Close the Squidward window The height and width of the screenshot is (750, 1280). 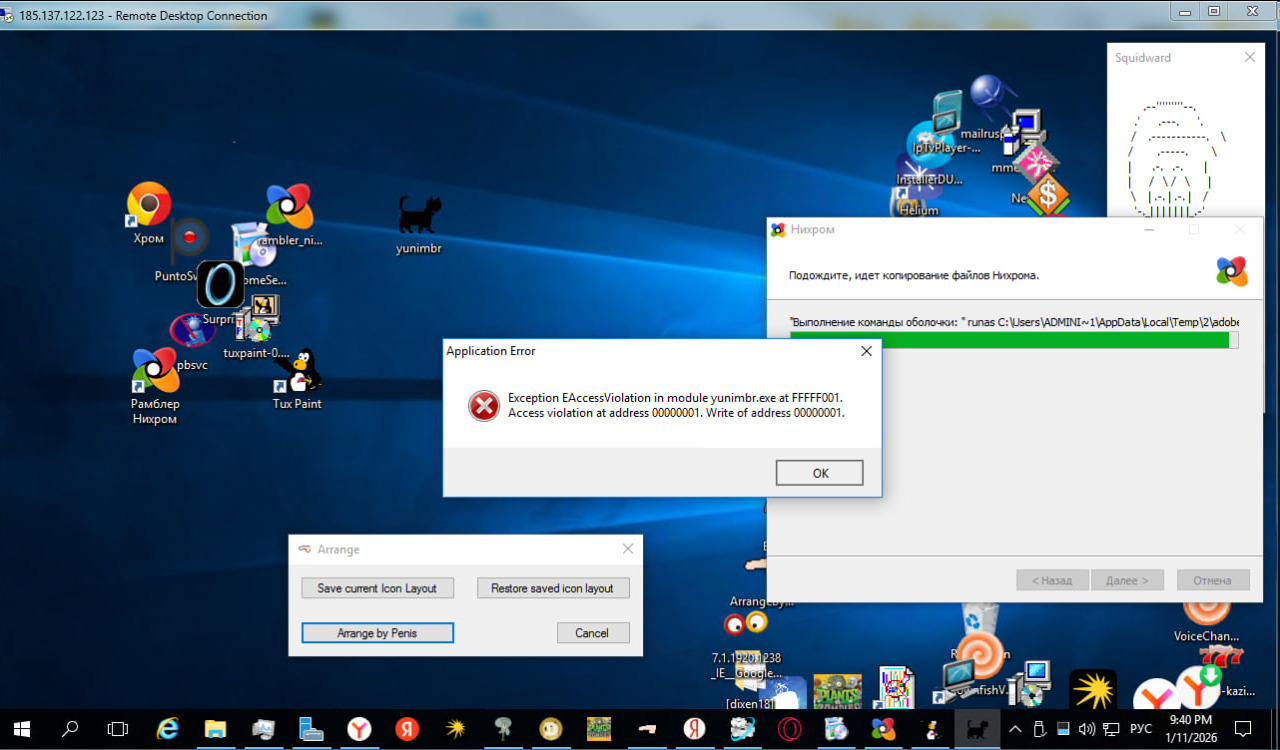pos(1249,58)
